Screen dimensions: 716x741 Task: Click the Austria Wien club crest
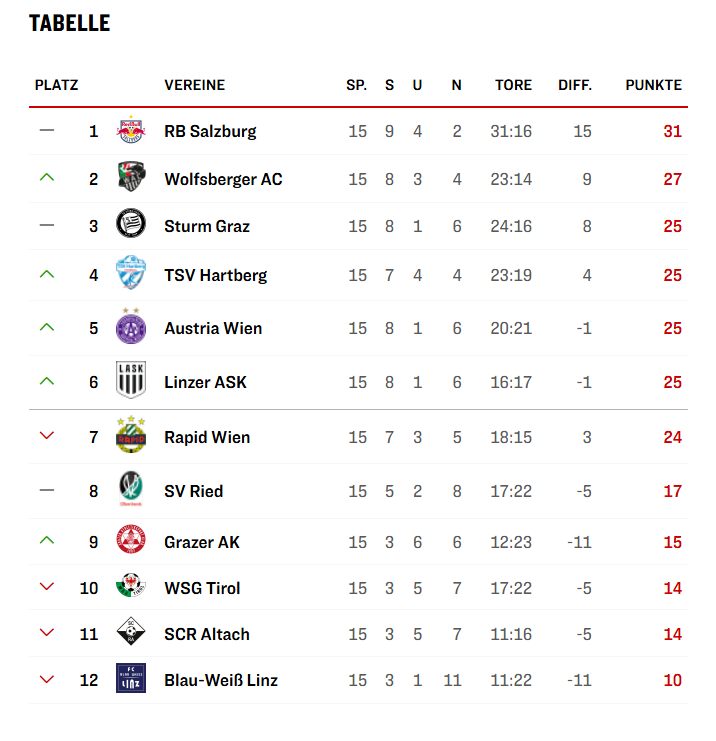coord(129,327)
